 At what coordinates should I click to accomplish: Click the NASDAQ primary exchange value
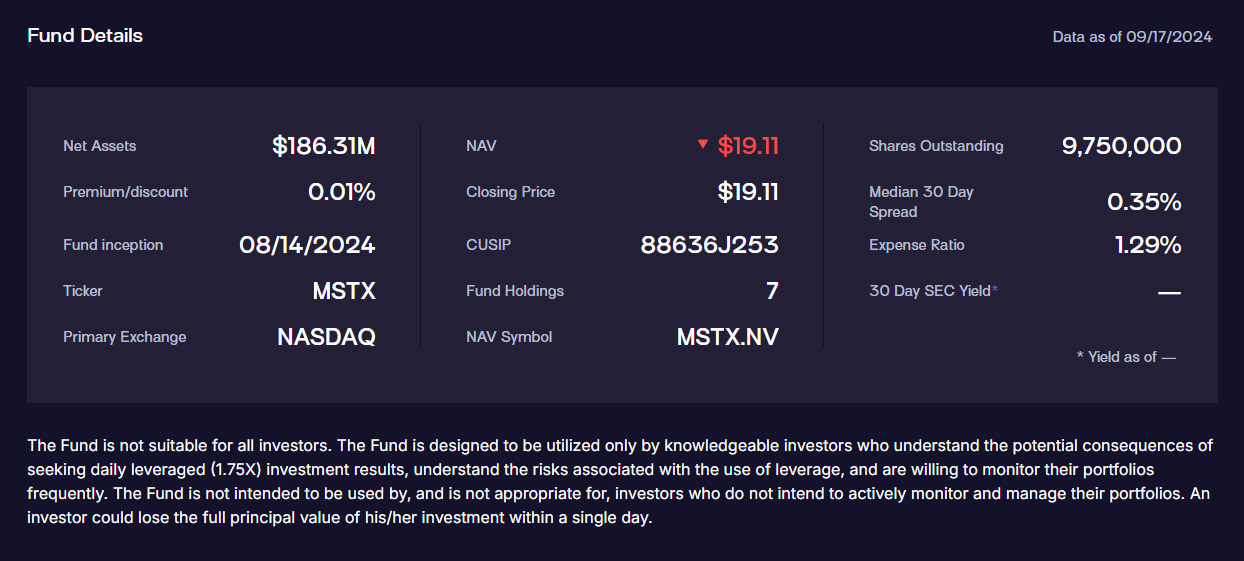click(326, 337)
